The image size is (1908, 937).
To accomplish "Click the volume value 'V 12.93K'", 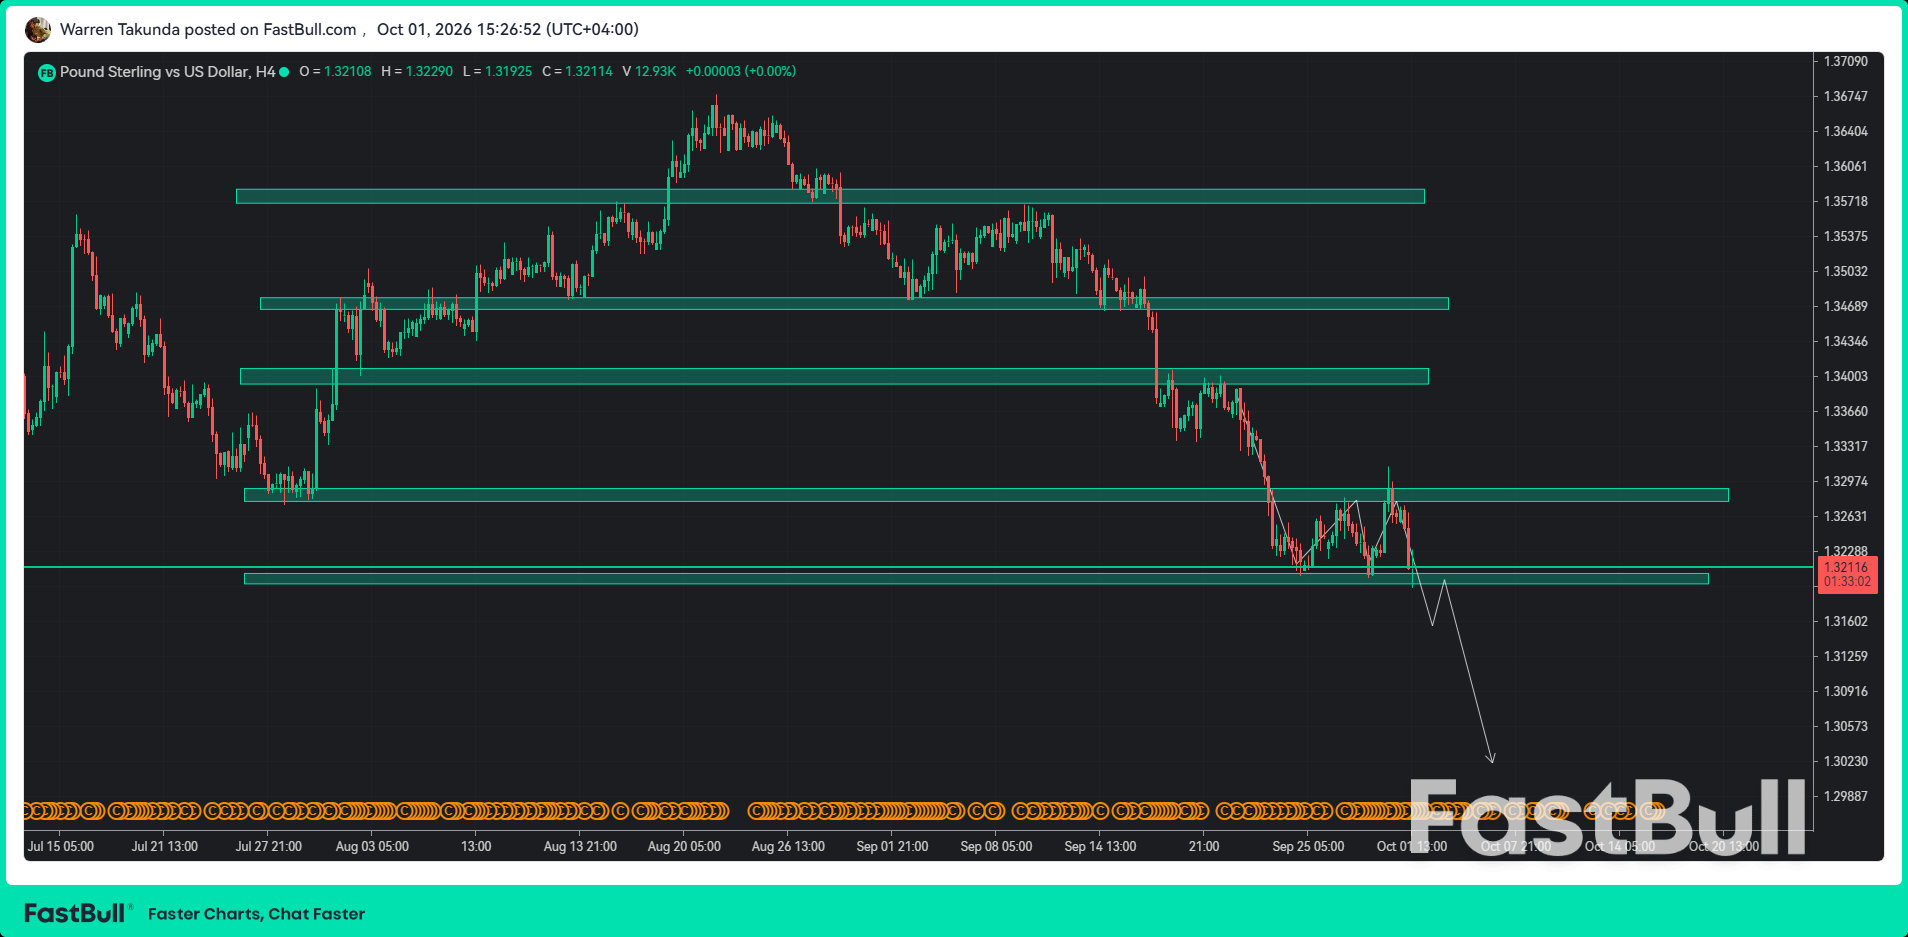I will 649,72.
